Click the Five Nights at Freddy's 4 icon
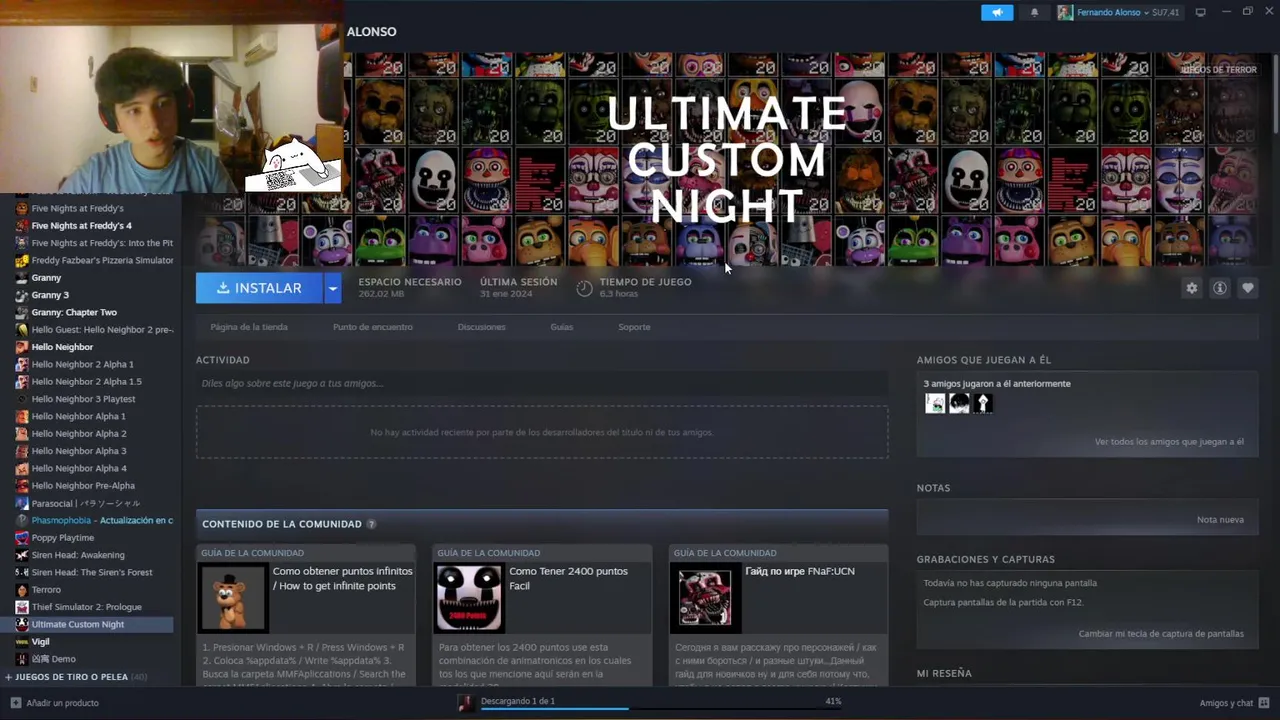The height and width of the screenshot is (720, 1280). coord(22,225)
